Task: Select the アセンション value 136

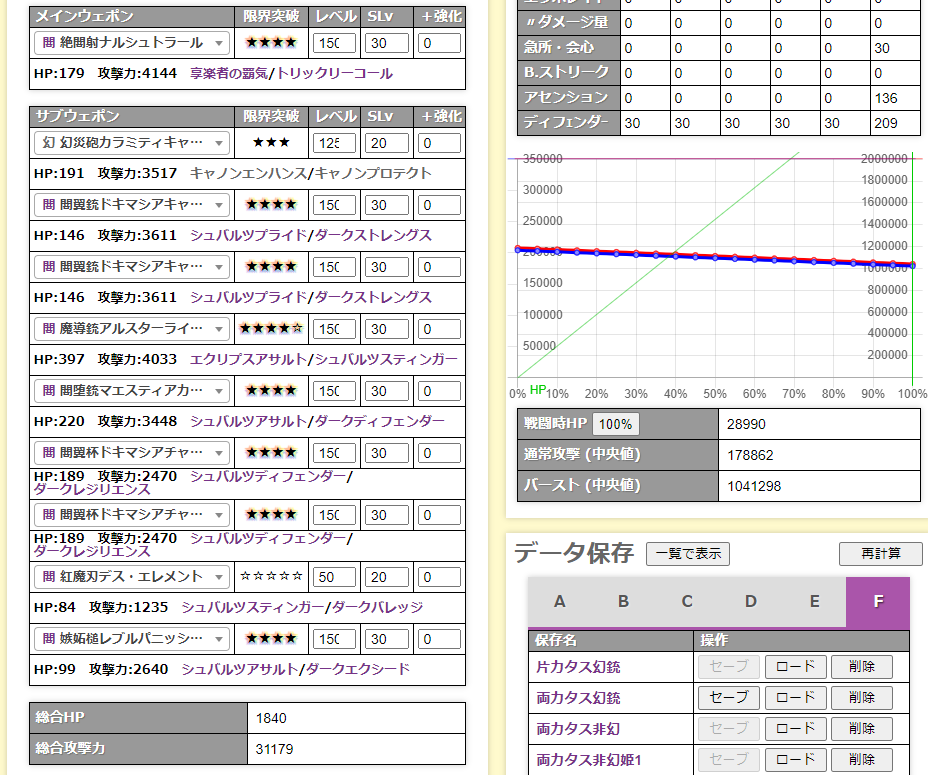Action: [x=886, y=98]
